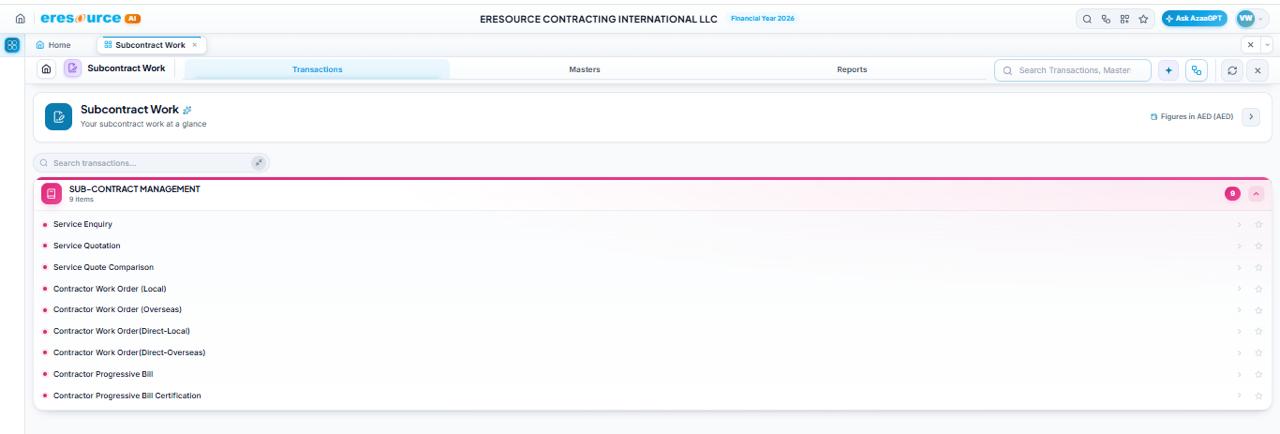This screenshot has height=434, width=1280.
Task: Star Contractor Progressive Bill Certification
Action: 1259,395
